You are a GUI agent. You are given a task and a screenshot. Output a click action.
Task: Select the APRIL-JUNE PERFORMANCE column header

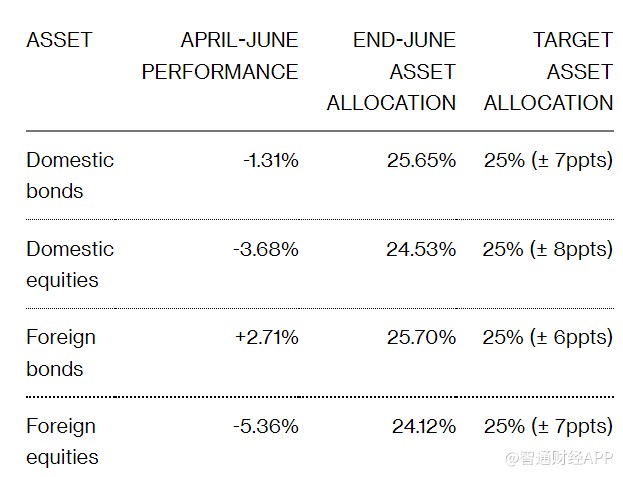click(220, 56)
